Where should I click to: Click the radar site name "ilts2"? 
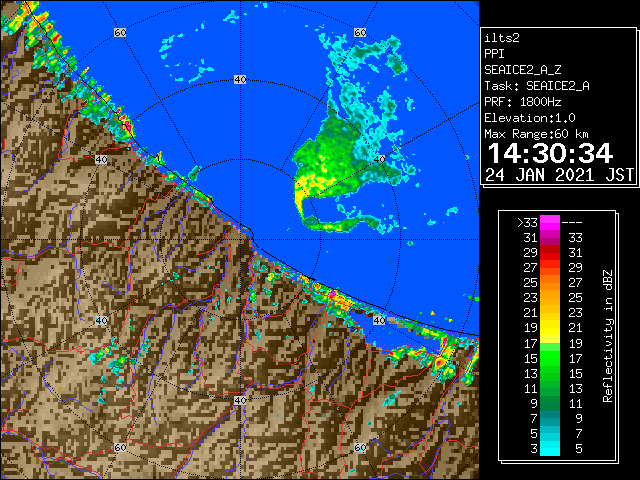(x=502, y=38)
